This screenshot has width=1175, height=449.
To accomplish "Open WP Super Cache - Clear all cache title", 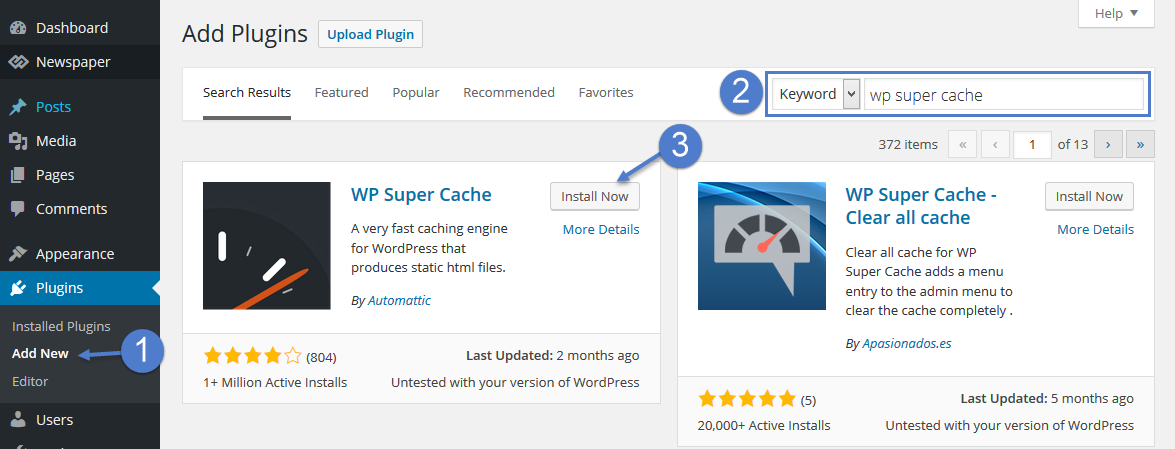I will 921,206.
